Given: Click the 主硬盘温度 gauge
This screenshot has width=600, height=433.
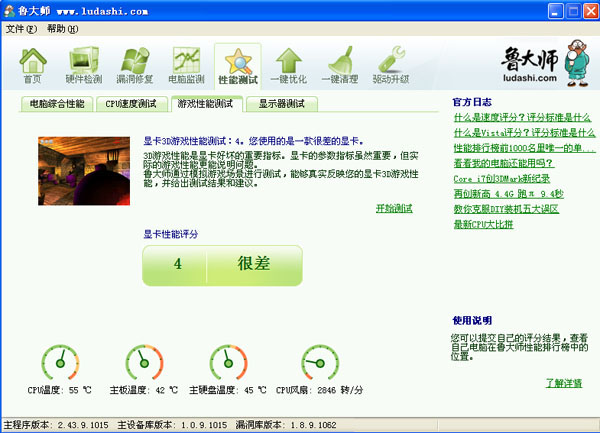Looking at the screenshot, I should tap(228, 363).
